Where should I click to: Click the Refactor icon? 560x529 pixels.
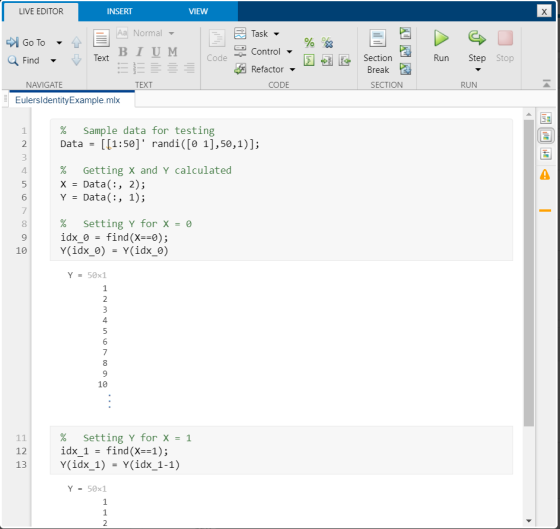pyautogui.click(x=240, y=69)
